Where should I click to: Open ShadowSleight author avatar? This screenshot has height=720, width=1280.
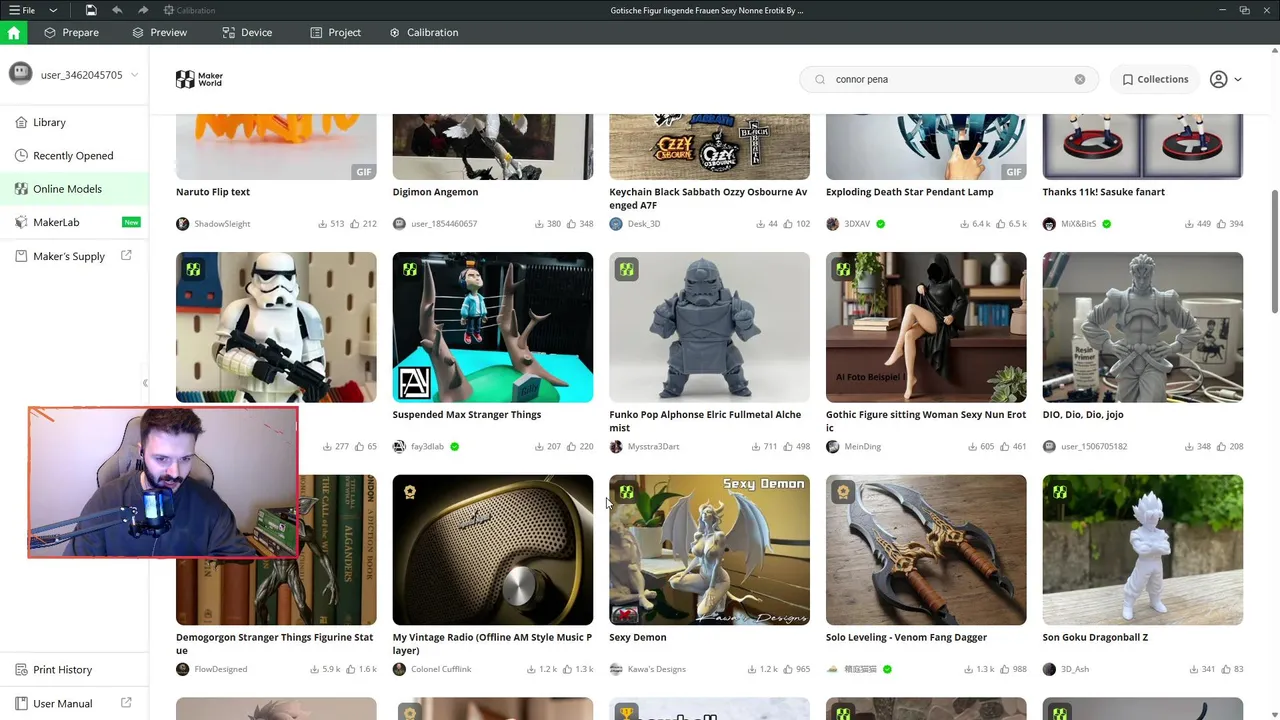(182, 224)
